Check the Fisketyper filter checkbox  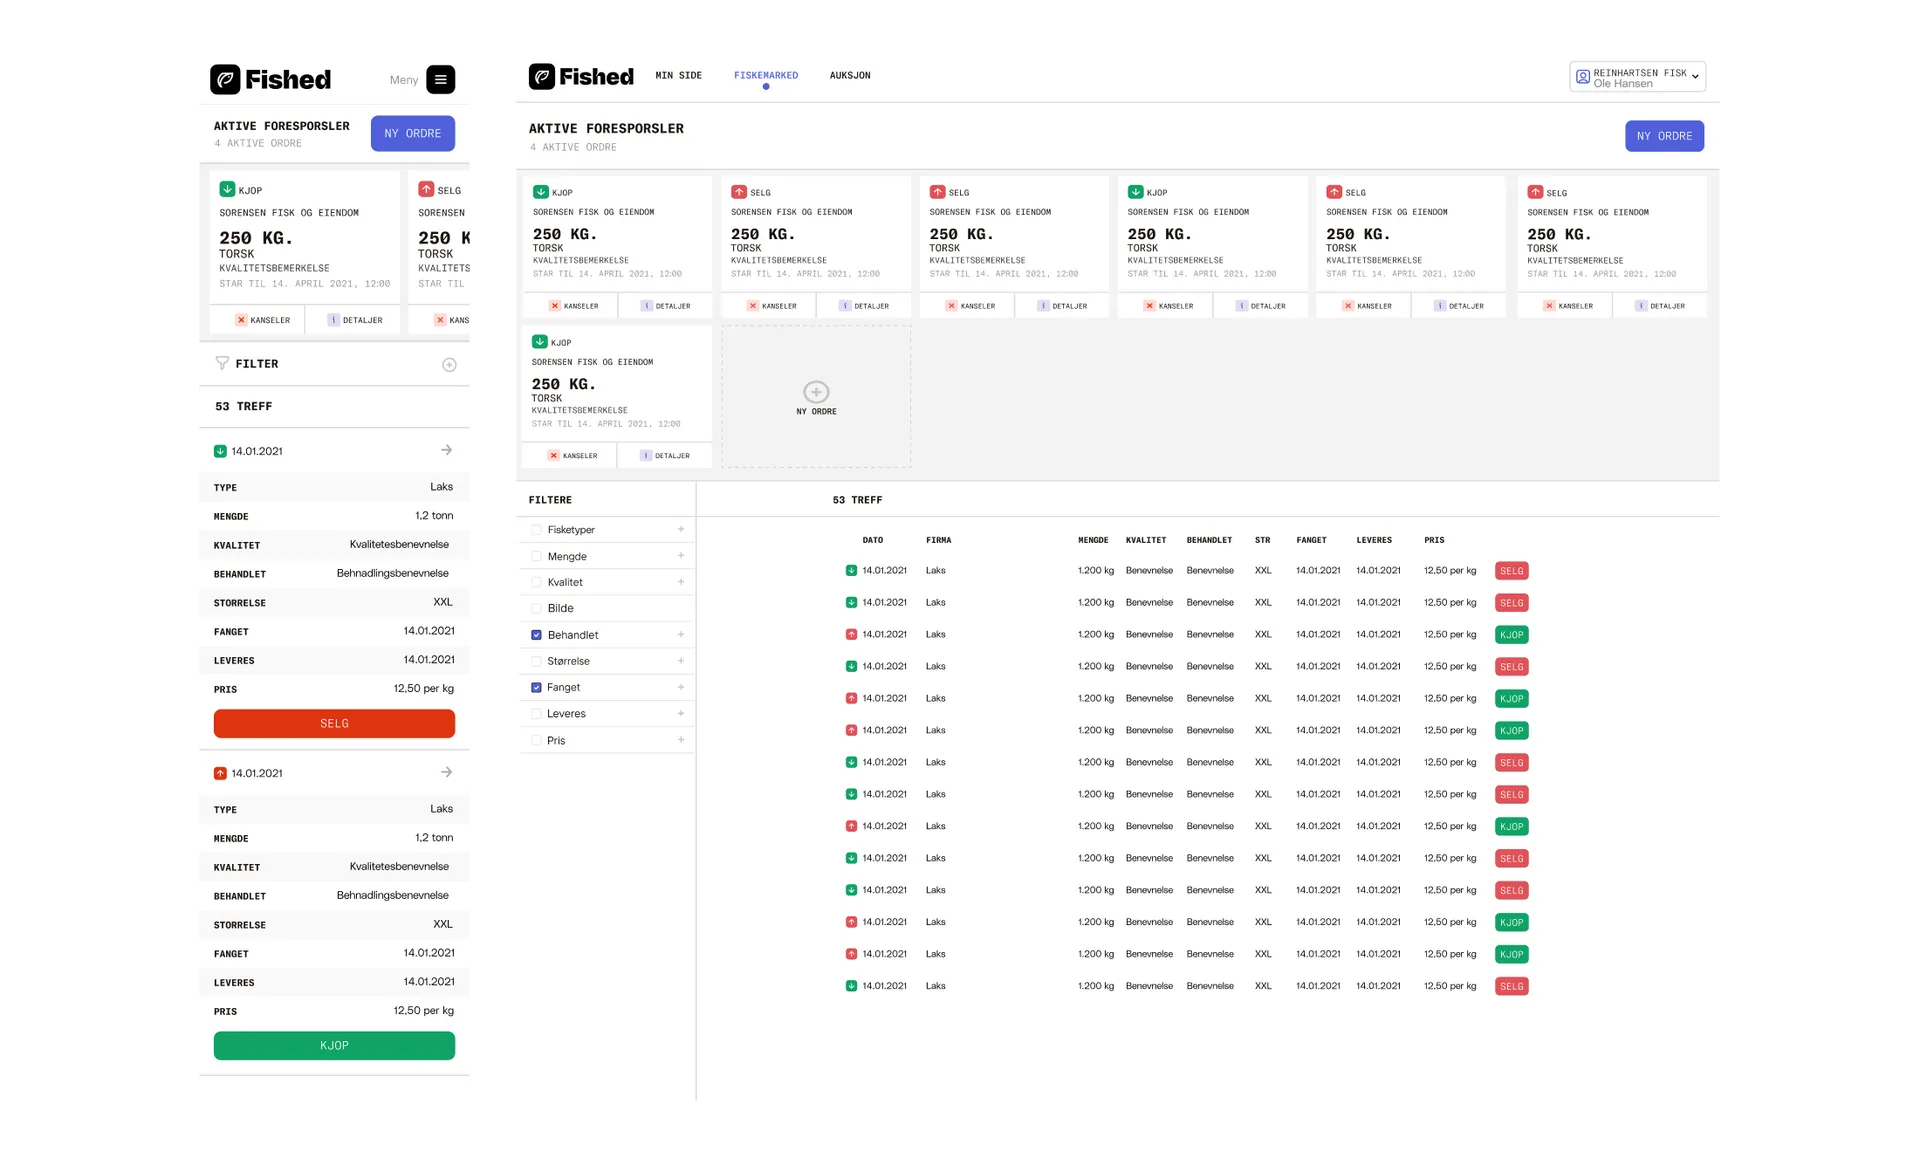coord(536,530)
